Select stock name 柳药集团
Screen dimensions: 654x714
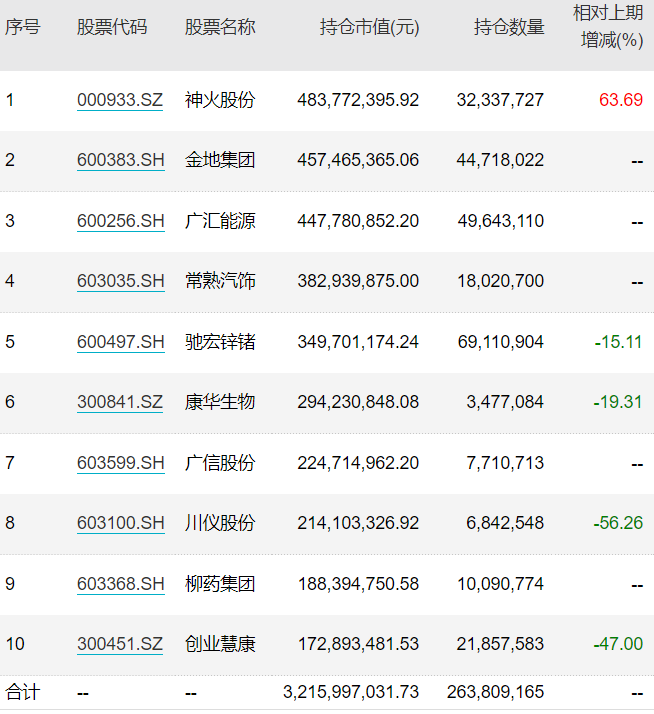[x=220, y=584]
